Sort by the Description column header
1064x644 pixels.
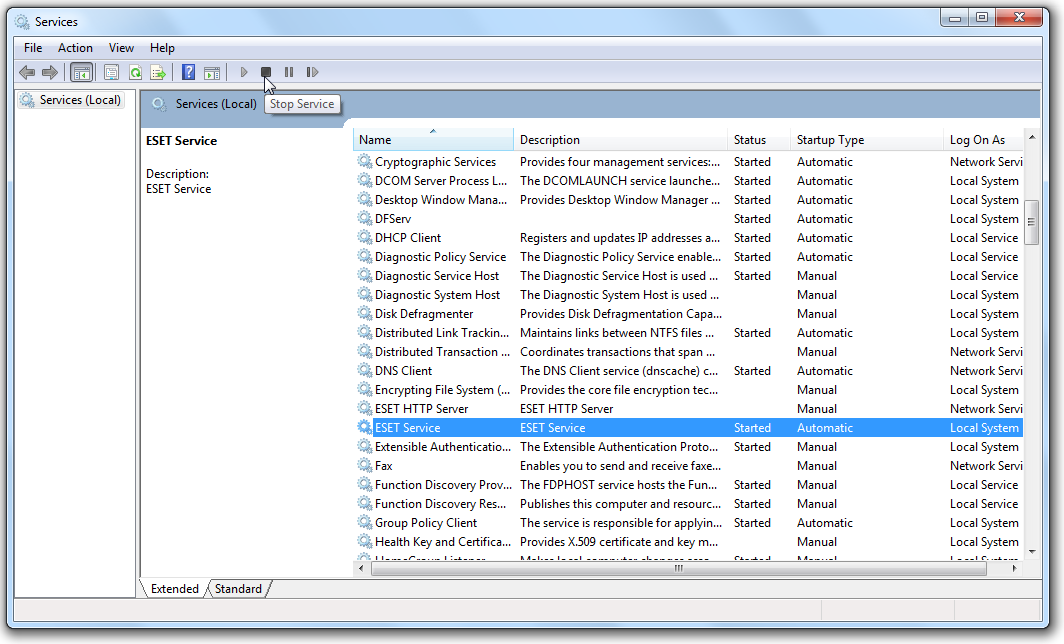(x=620, y=140)
